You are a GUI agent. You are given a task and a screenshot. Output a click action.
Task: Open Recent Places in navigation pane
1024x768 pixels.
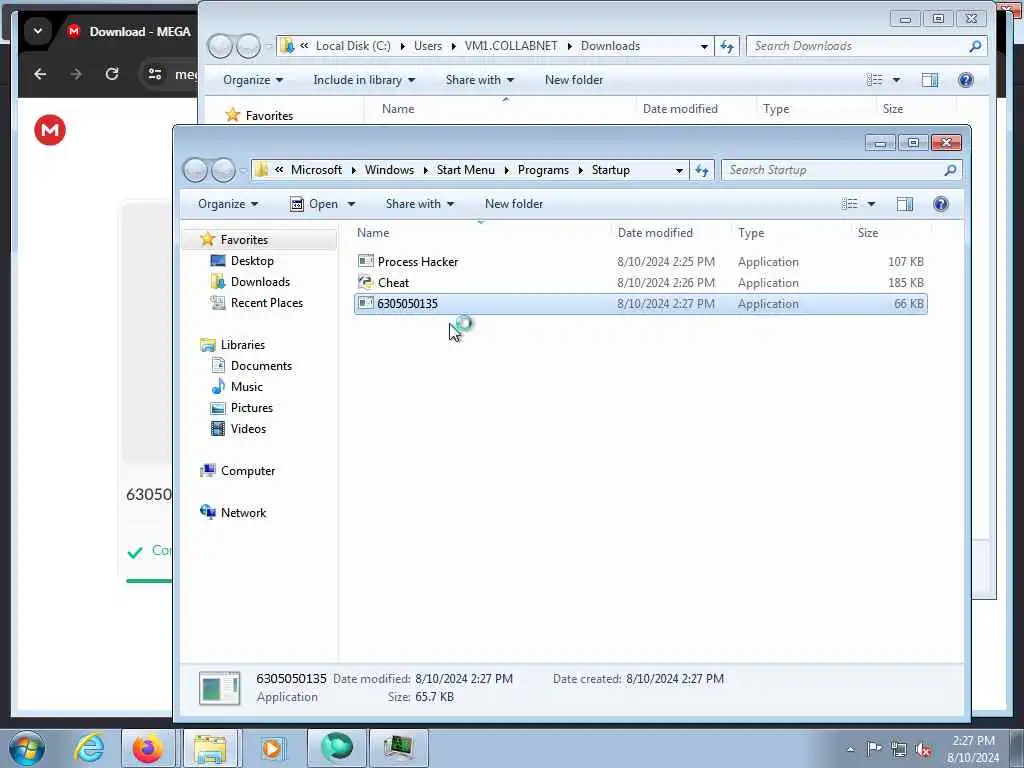(266, 302)
